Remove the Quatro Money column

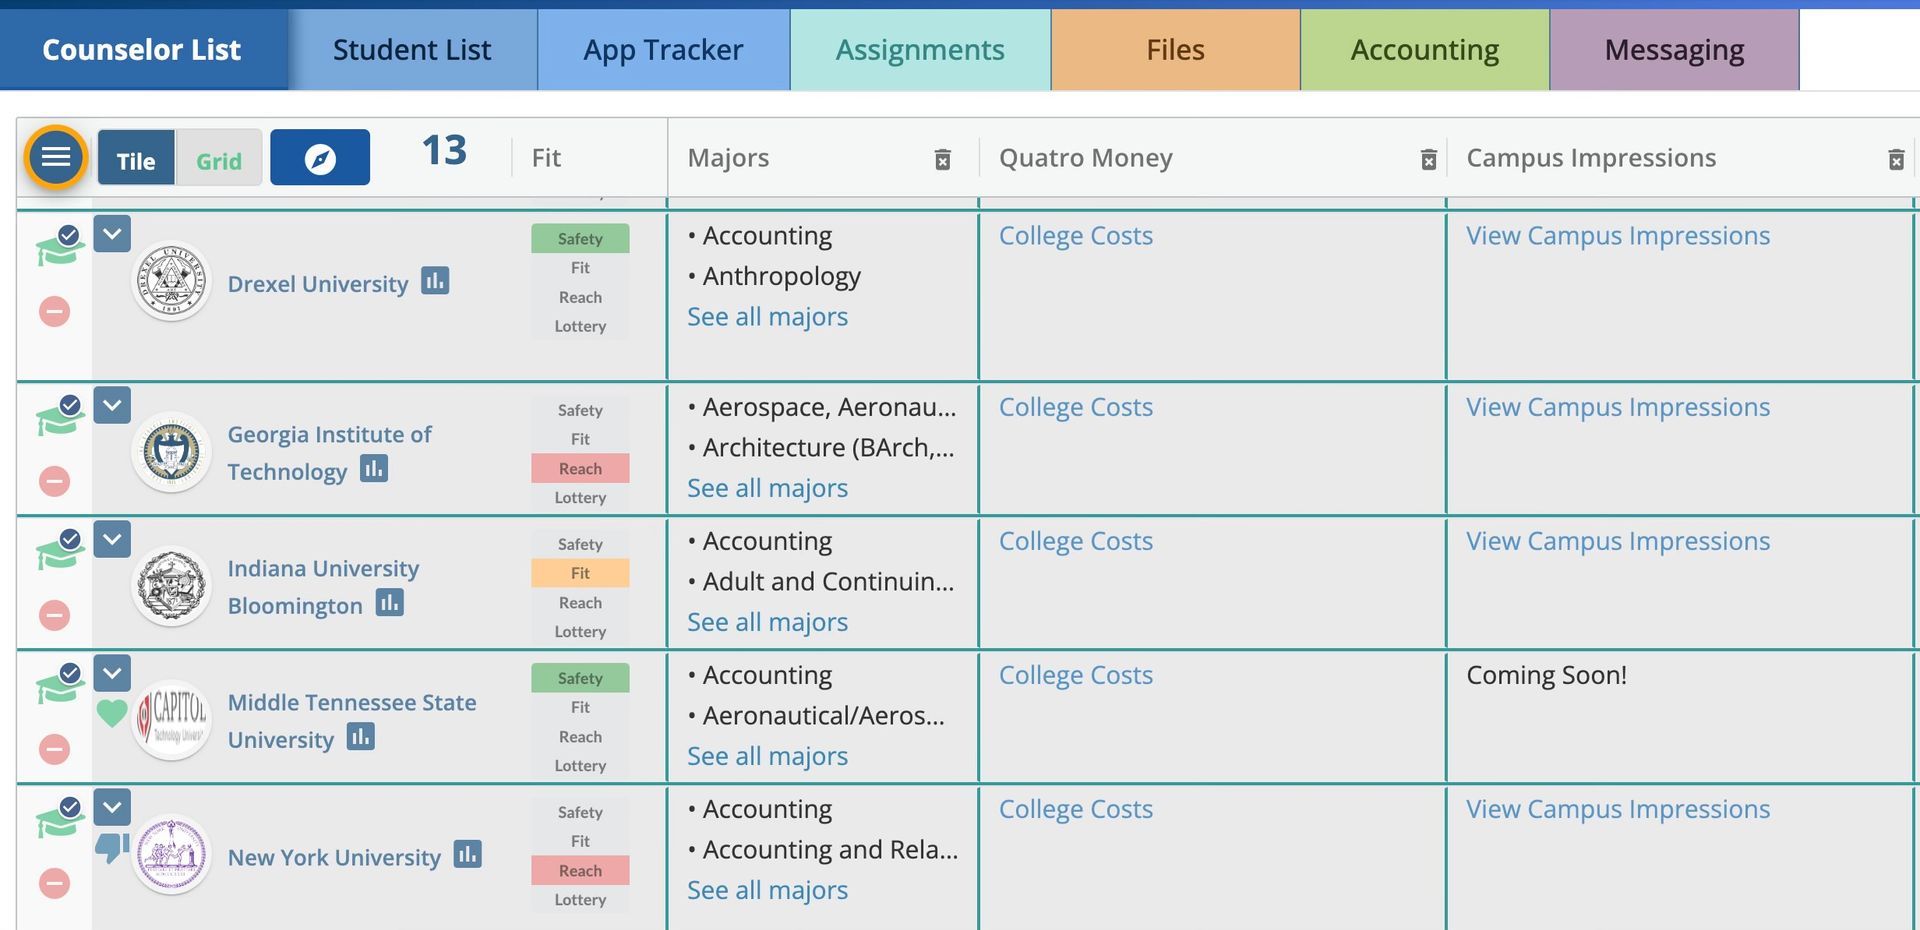click(1429, 160)
